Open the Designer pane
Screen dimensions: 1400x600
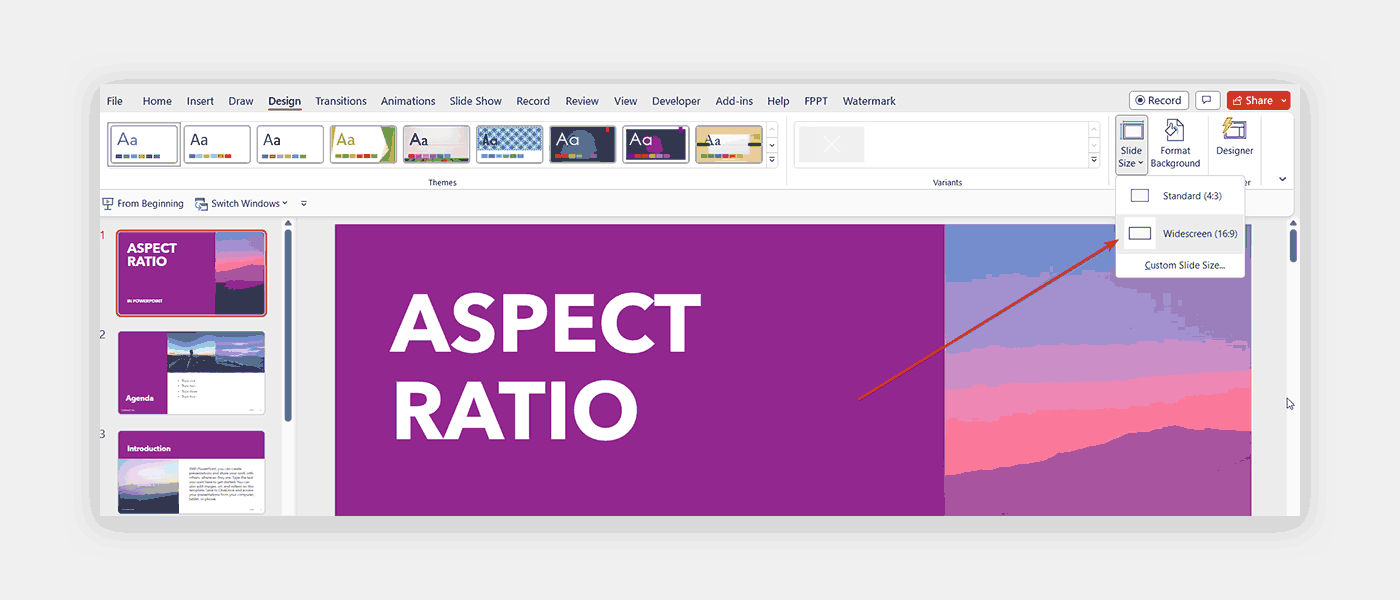coord(1234,138)
